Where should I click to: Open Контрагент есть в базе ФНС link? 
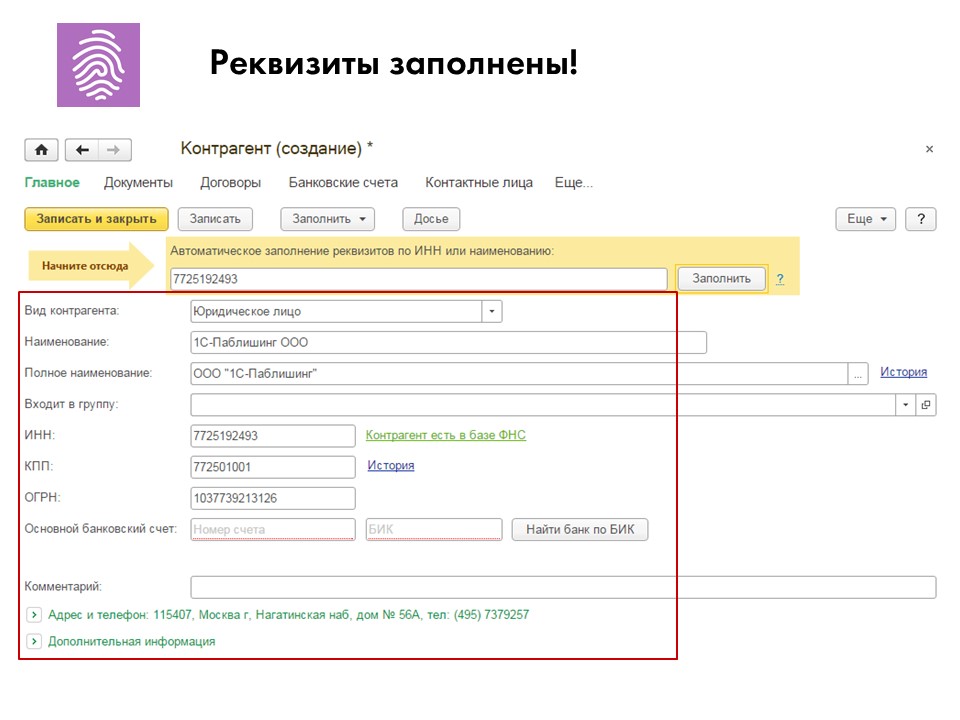(446, 435)
